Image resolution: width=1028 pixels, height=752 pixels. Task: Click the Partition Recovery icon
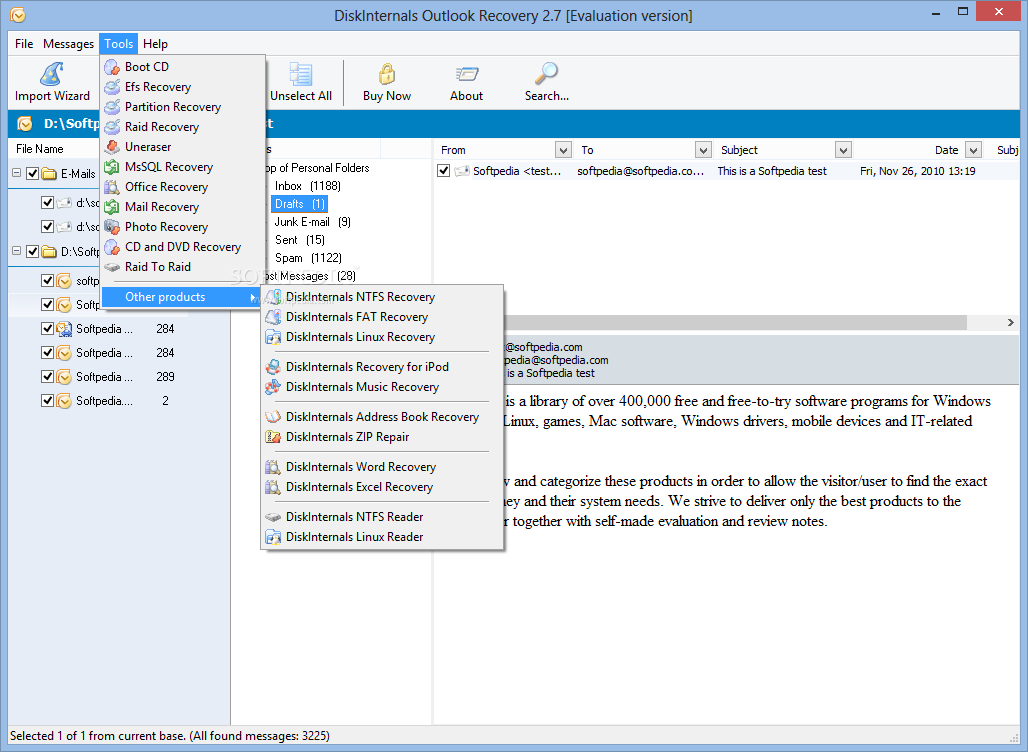pos(112,107)
